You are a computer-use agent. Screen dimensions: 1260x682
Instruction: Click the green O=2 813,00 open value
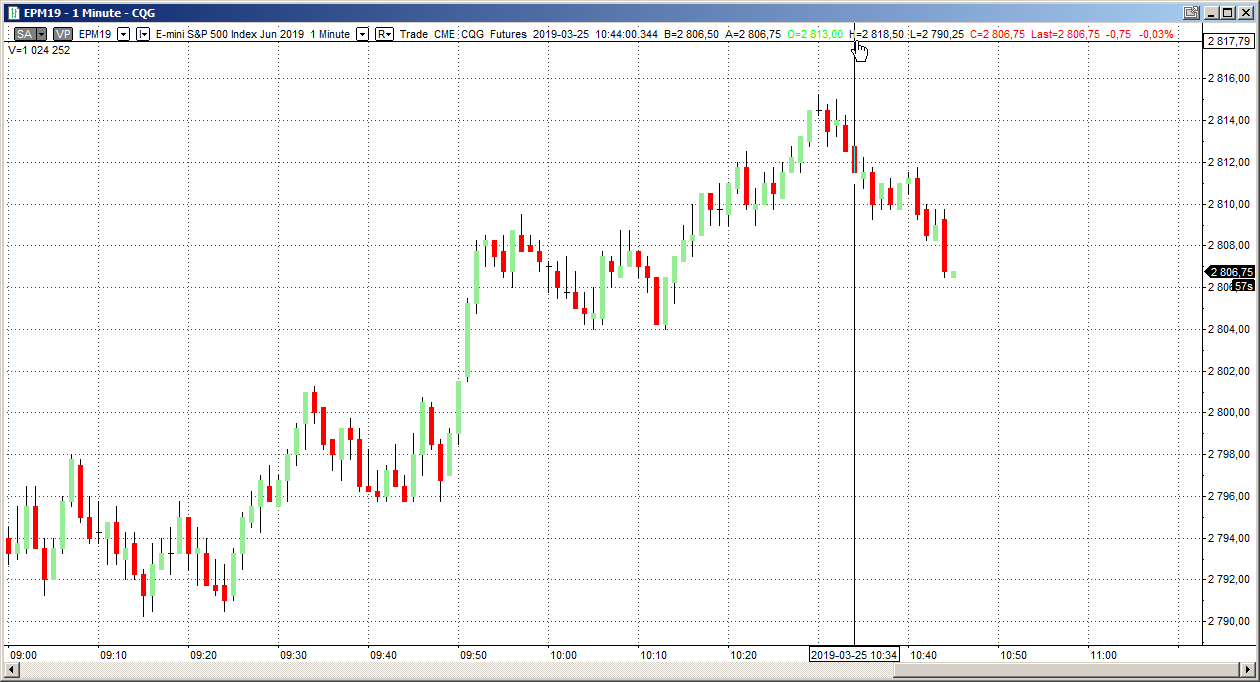point(815,34)
